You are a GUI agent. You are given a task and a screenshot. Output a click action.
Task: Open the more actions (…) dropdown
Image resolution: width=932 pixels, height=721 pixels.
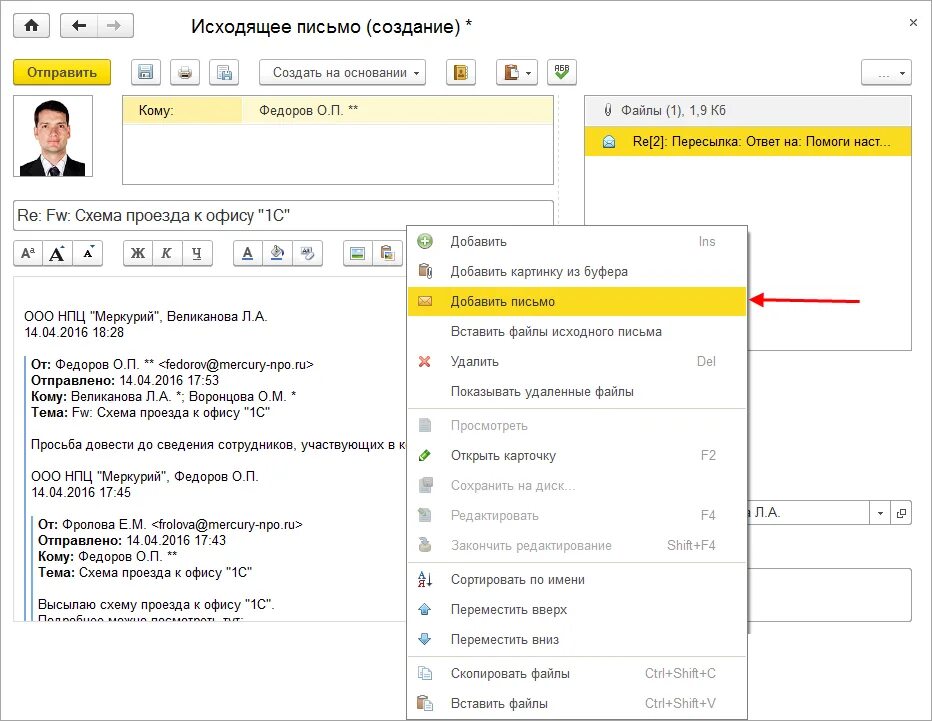[886, 73]
